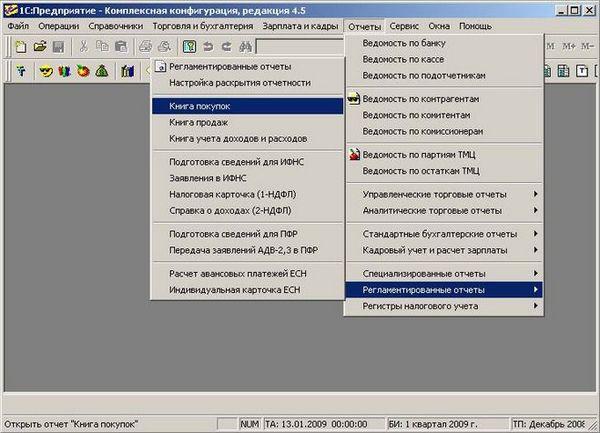
Task: Open the Операции menu
Action: 59,26
